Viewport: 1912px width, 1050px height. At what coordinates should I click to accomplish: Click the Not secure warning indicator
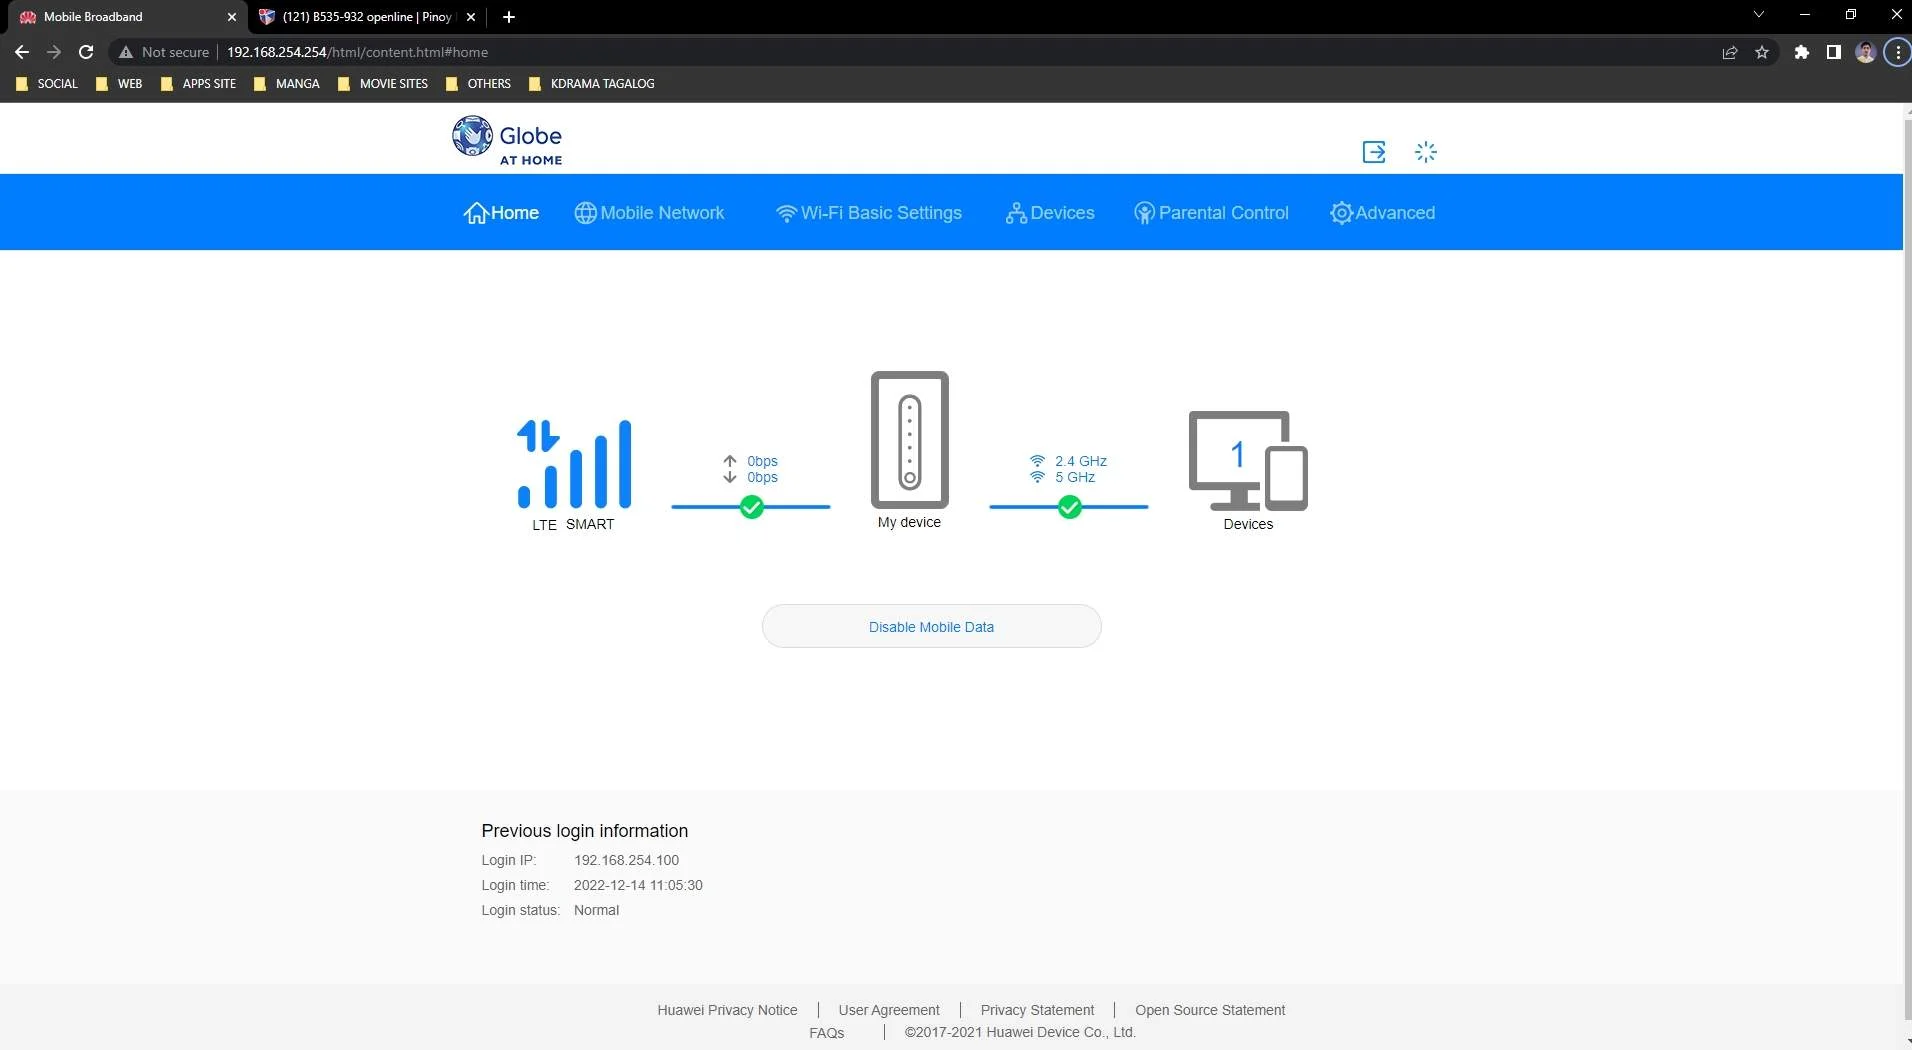pos(164,52)
